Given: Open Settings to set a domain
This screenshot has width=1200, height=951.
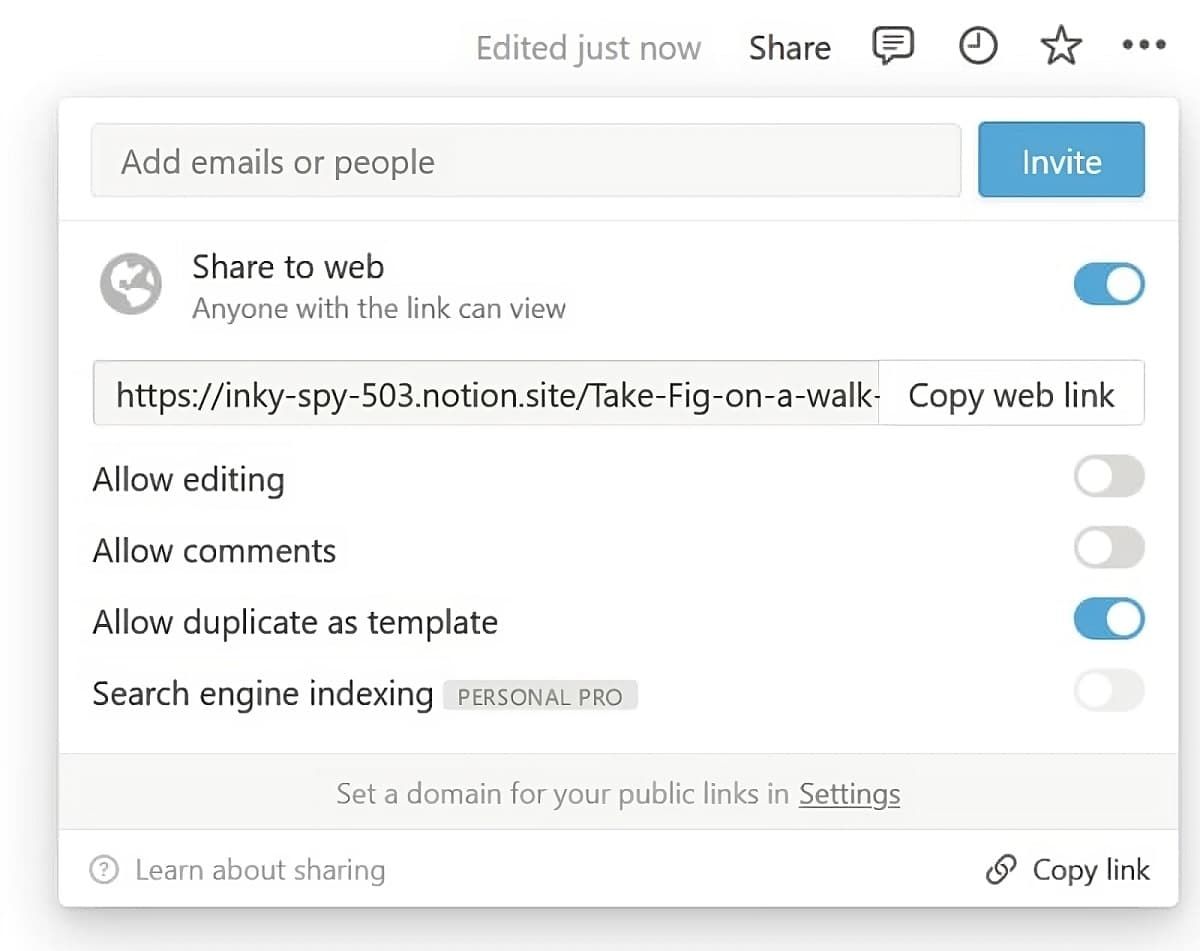Looking at the screenshot, I should coord(849,794).
